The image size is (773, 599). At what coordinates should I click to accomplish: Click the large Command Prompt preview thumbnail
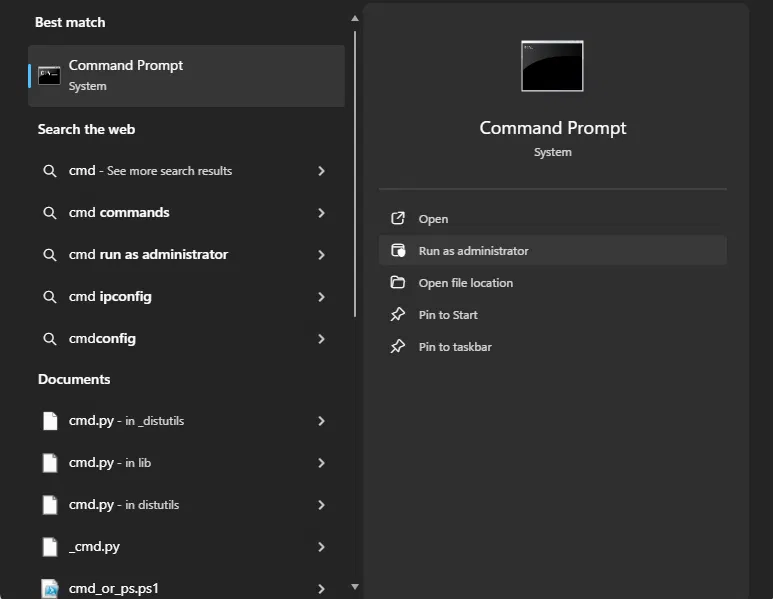[552, 66]
